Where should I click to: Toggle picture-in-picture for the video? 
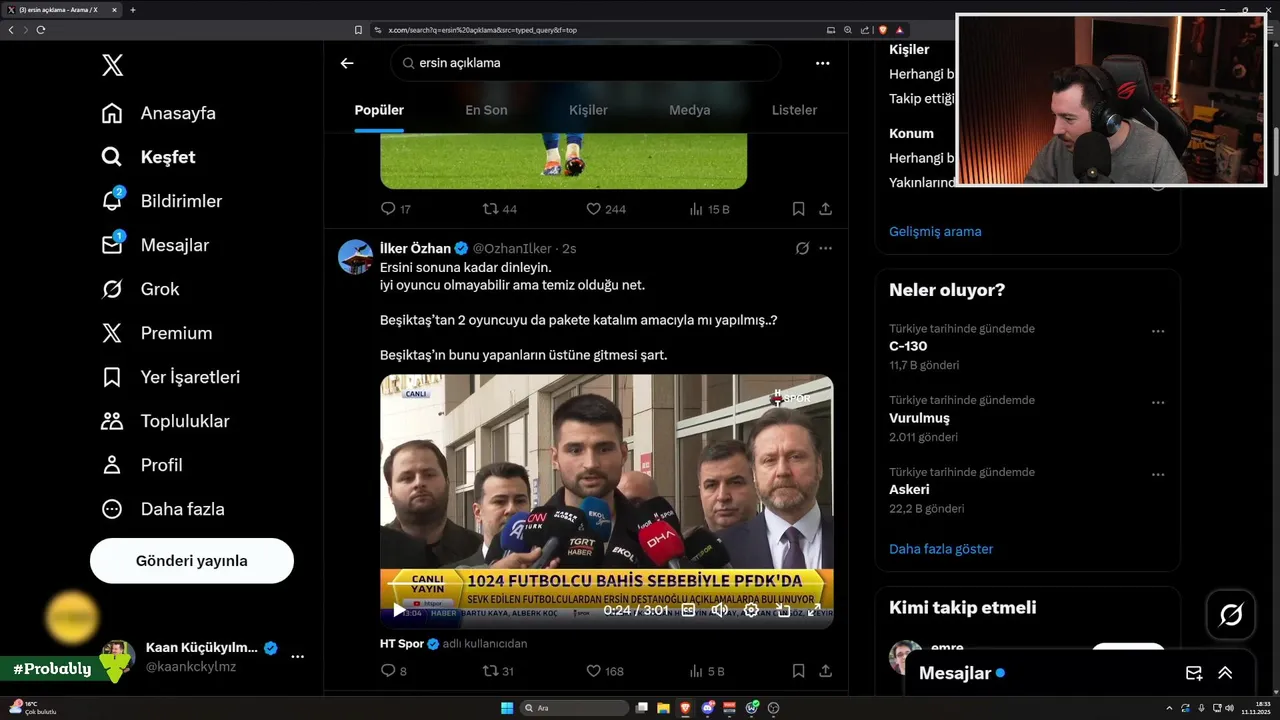tap(783, 610)
